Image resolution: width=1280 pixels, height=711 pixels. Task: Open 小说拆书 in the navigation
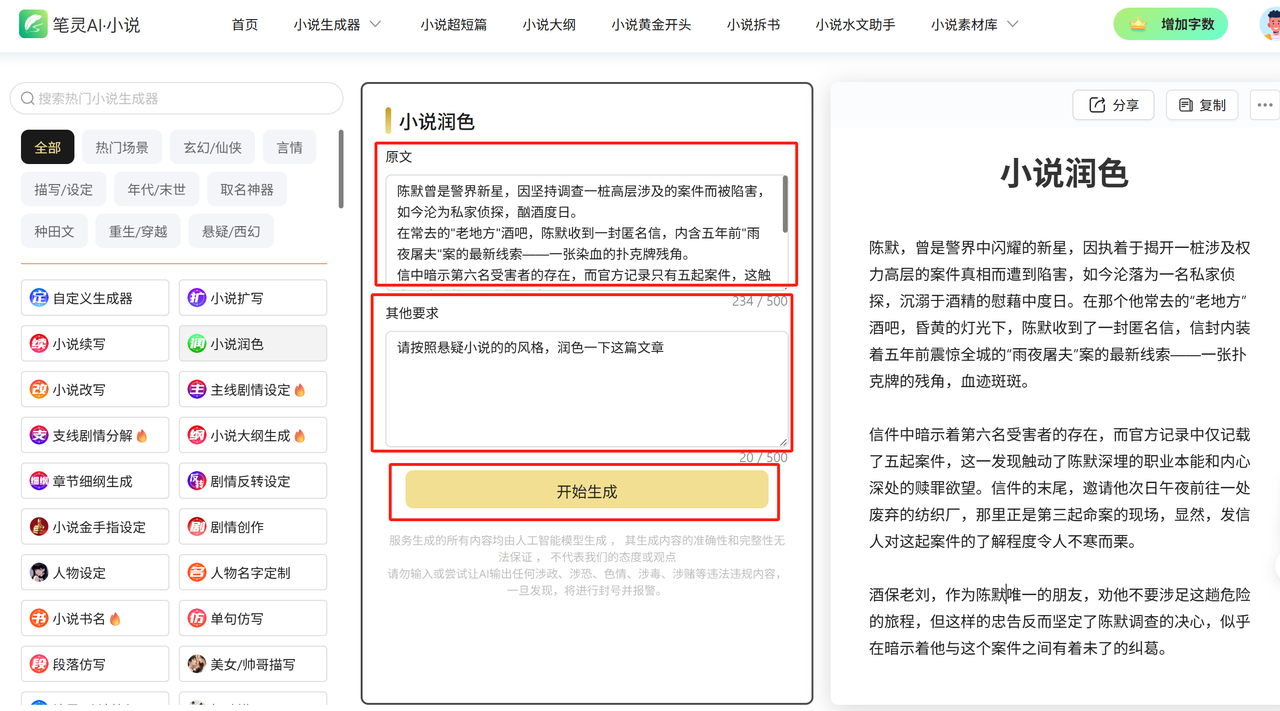click(753, 25)
